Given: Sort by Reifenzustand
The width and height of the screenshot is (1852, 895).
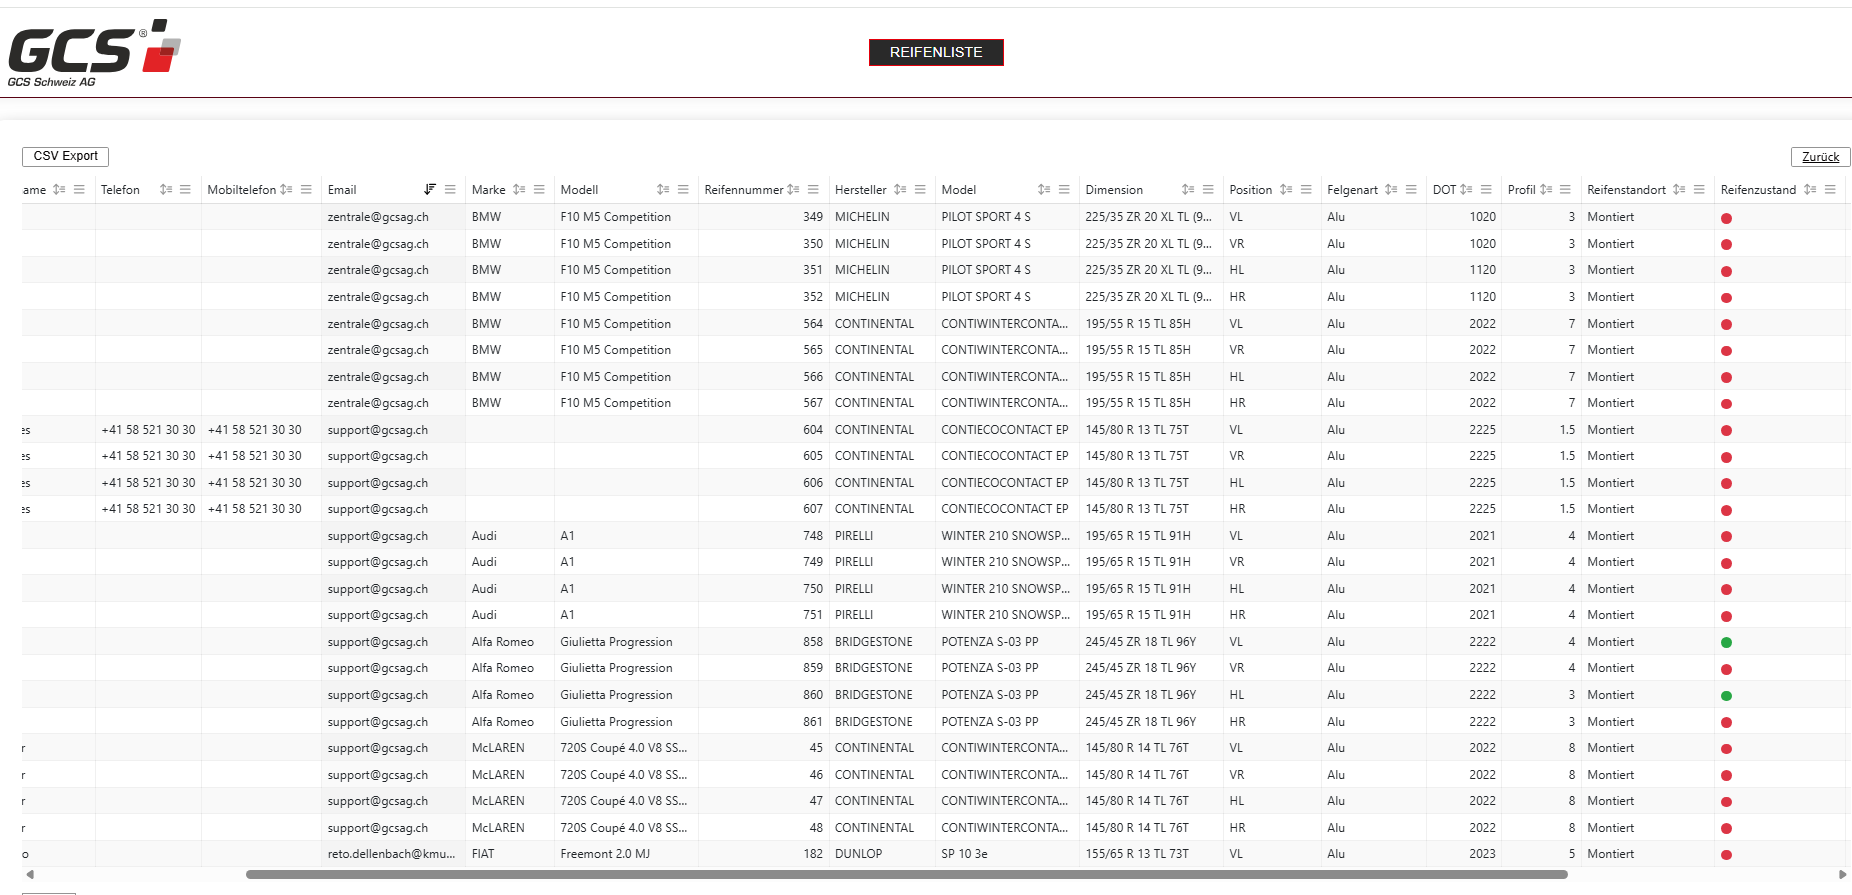Looking at the screenshot, I should click(x=1810, y=190).
